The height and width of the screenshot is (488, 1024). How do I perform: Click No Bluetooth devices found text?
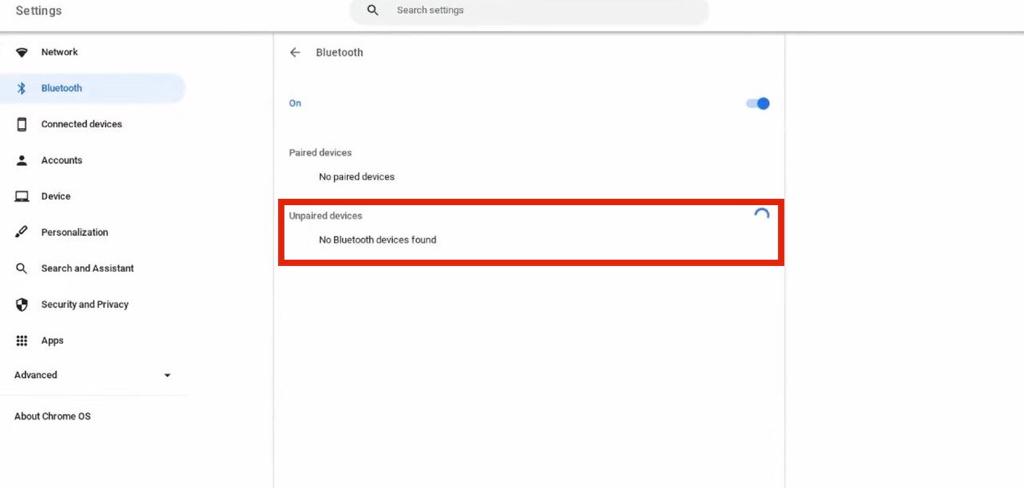[377, 240]
